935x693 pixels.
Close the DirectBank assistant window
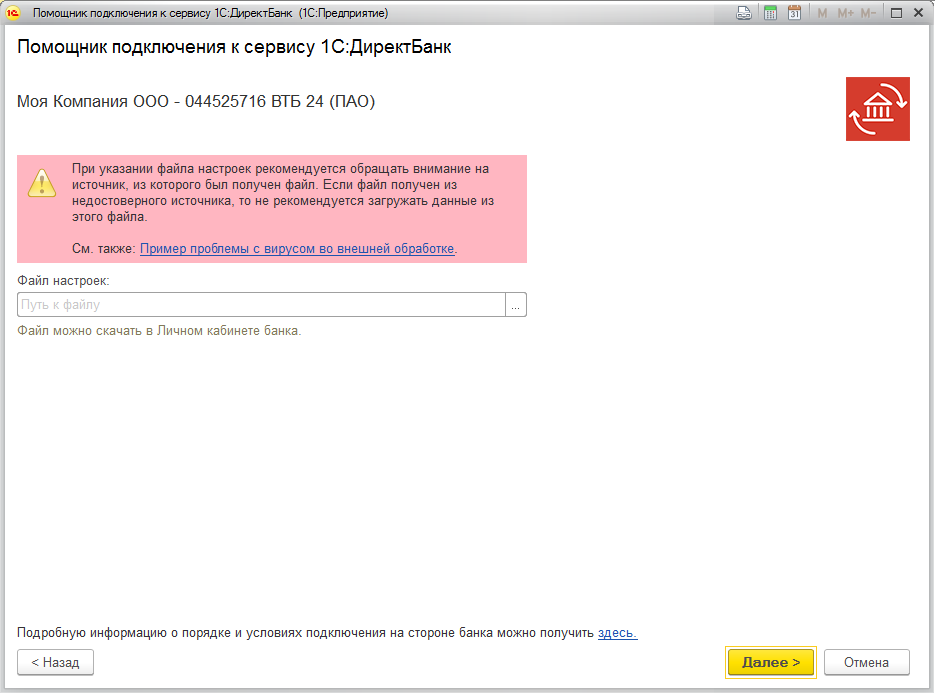(x=918, y=13)
